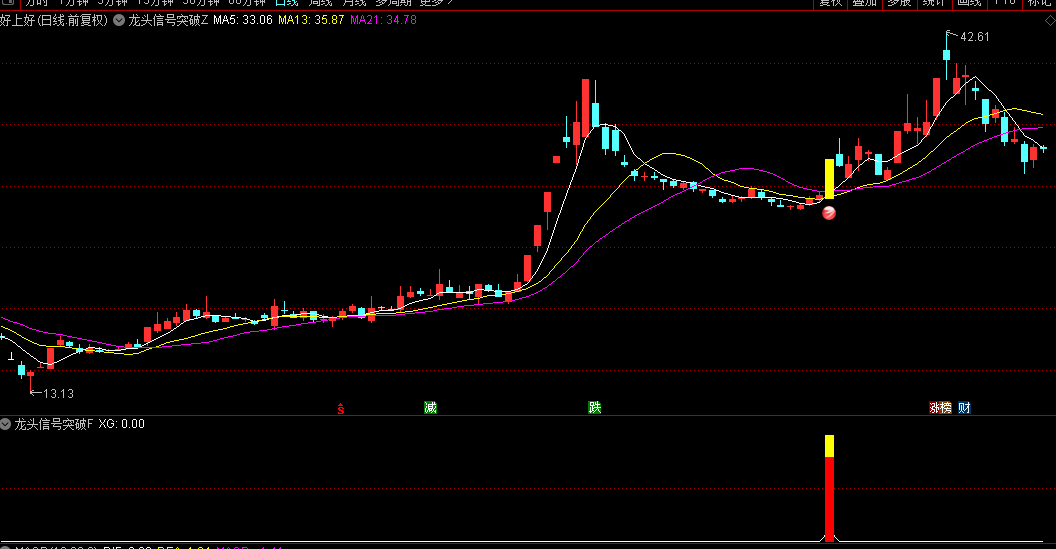Click the blue 财 event marker

pyautogui.click(x=964, y=408)
